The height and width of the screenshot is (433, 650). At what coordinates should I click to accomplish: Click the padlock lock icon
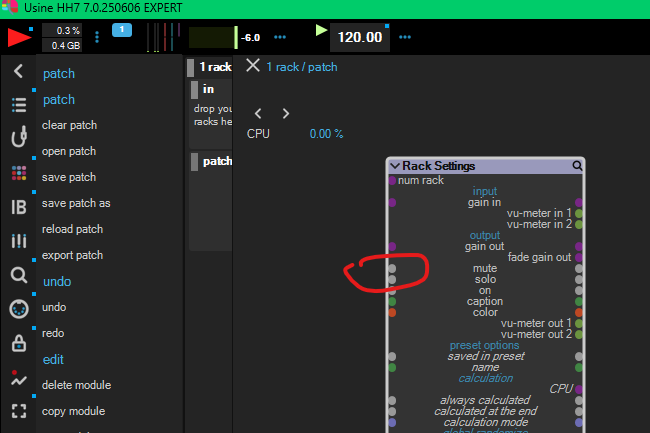[x=18, y=343]
